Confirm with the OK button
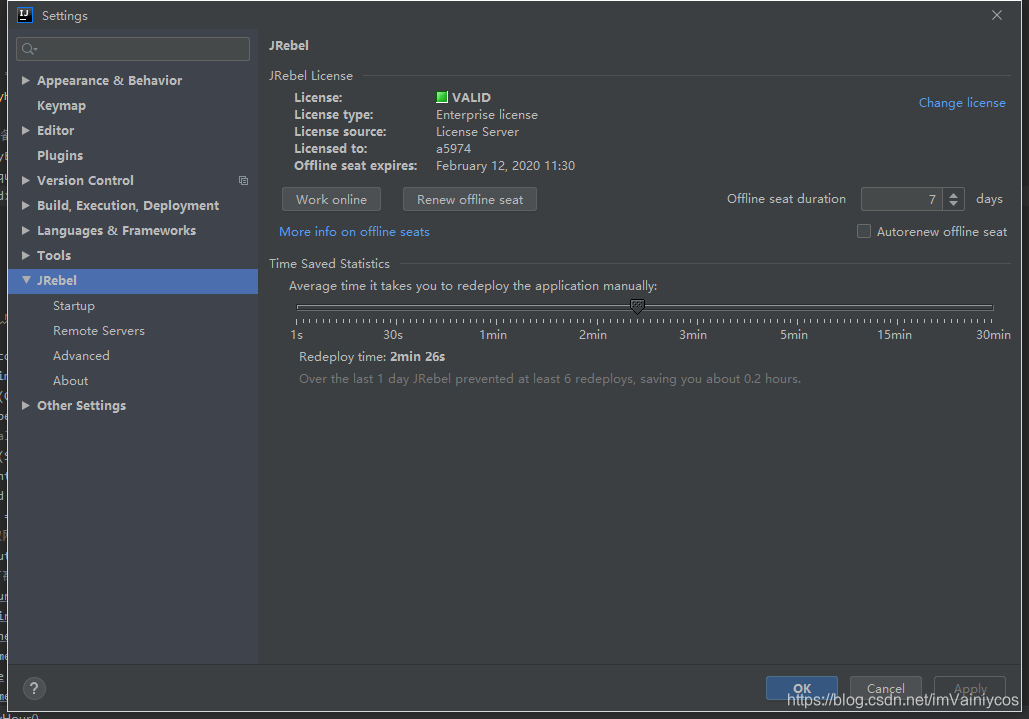This screenshot has width=1029, height=719. [802, 688]
